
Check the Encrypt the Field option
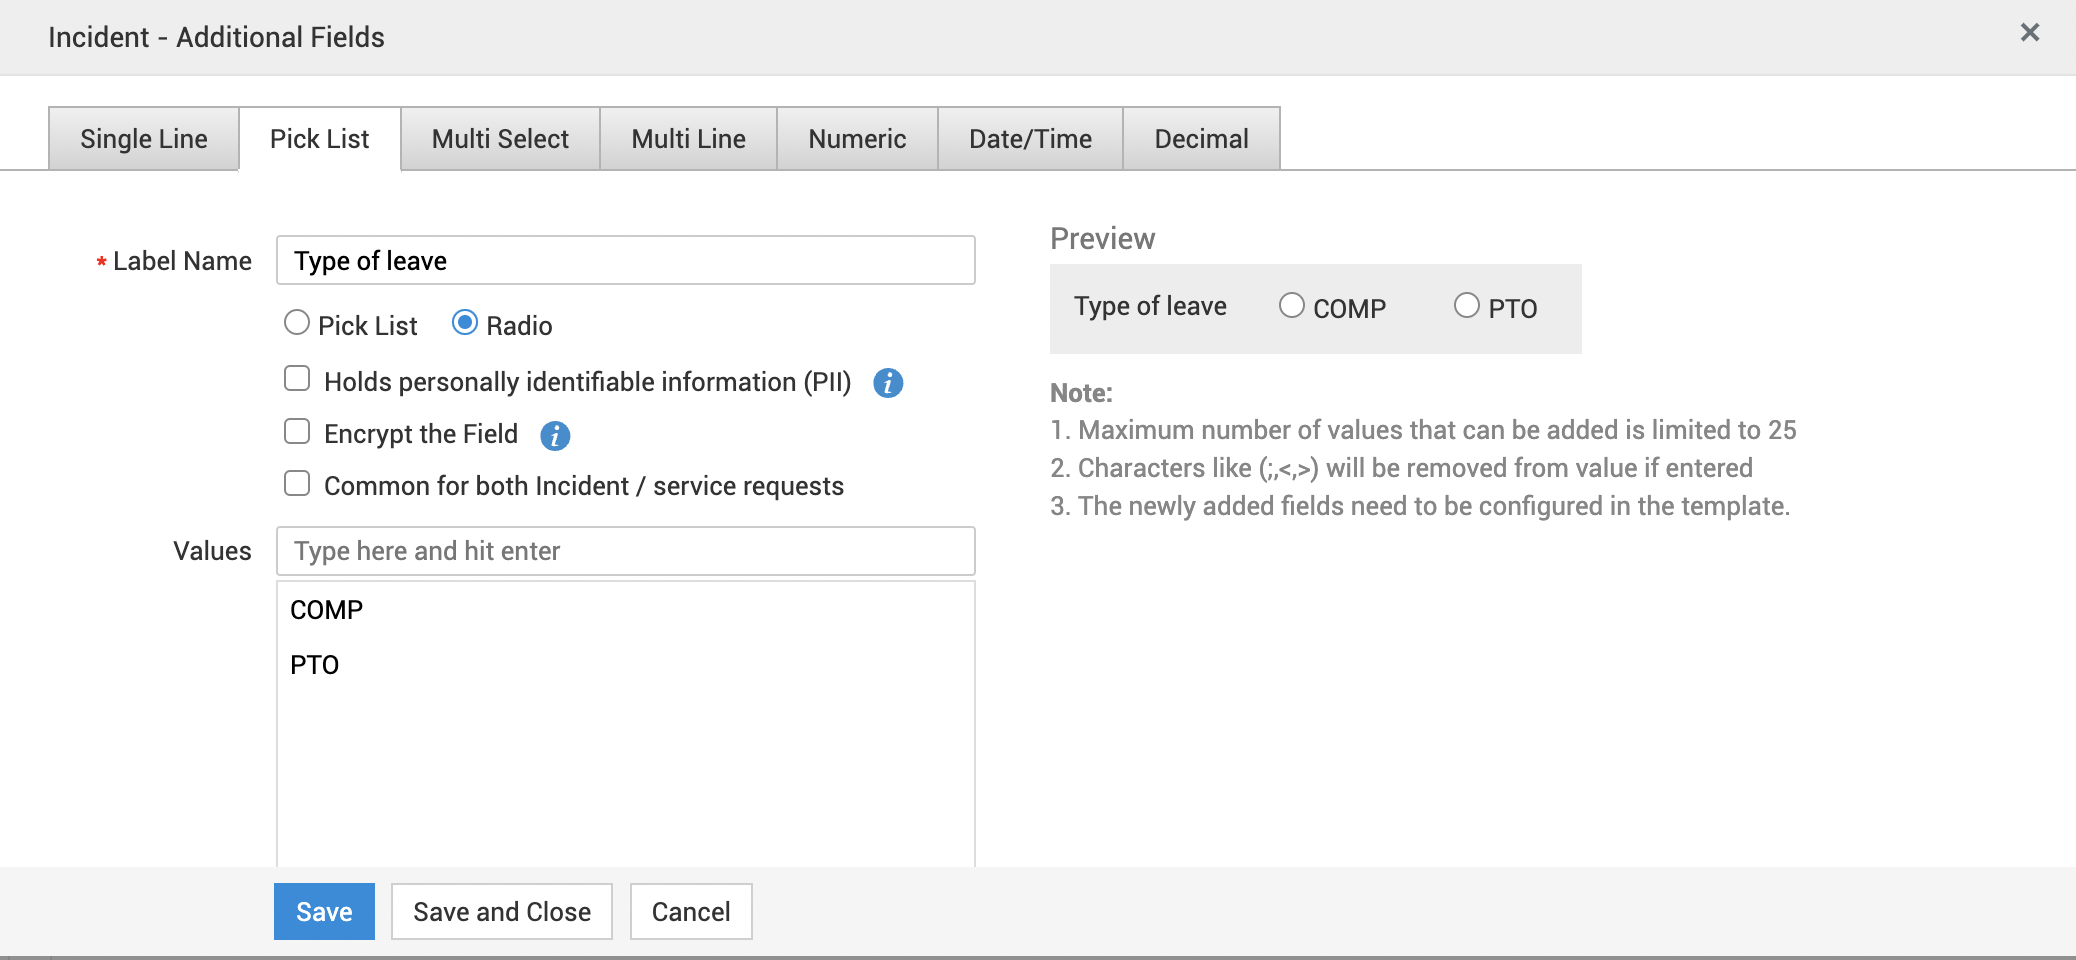[x=297, y=431]
